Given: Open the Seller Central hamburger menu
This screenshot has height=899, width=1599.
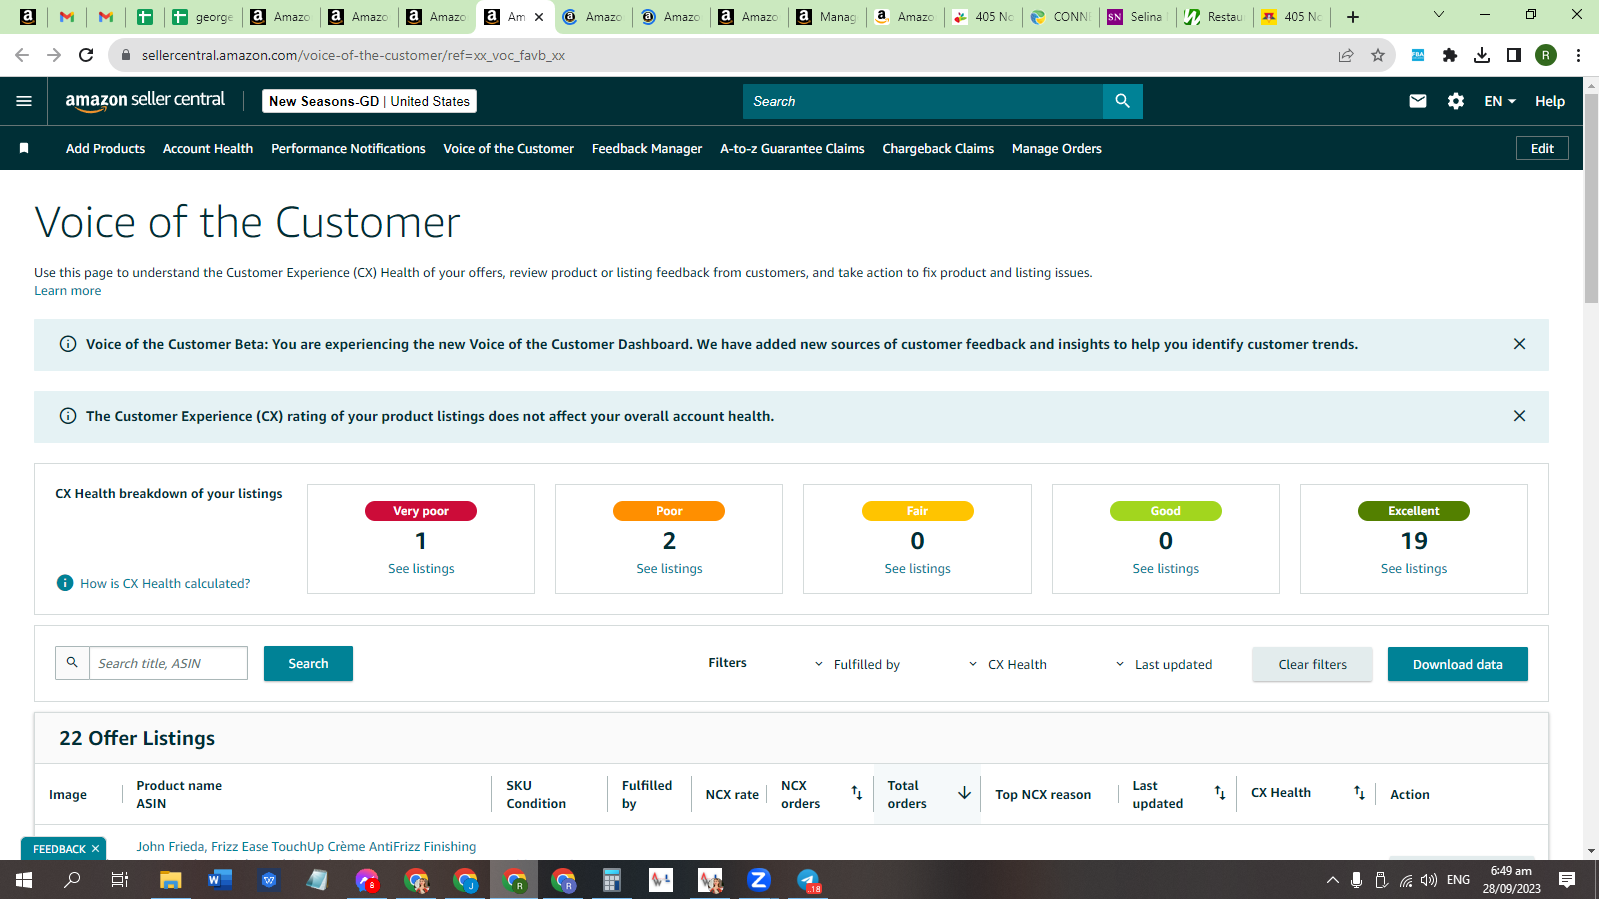Looking at the screenshot, I should pyautogui.click(x=24, y=101).
